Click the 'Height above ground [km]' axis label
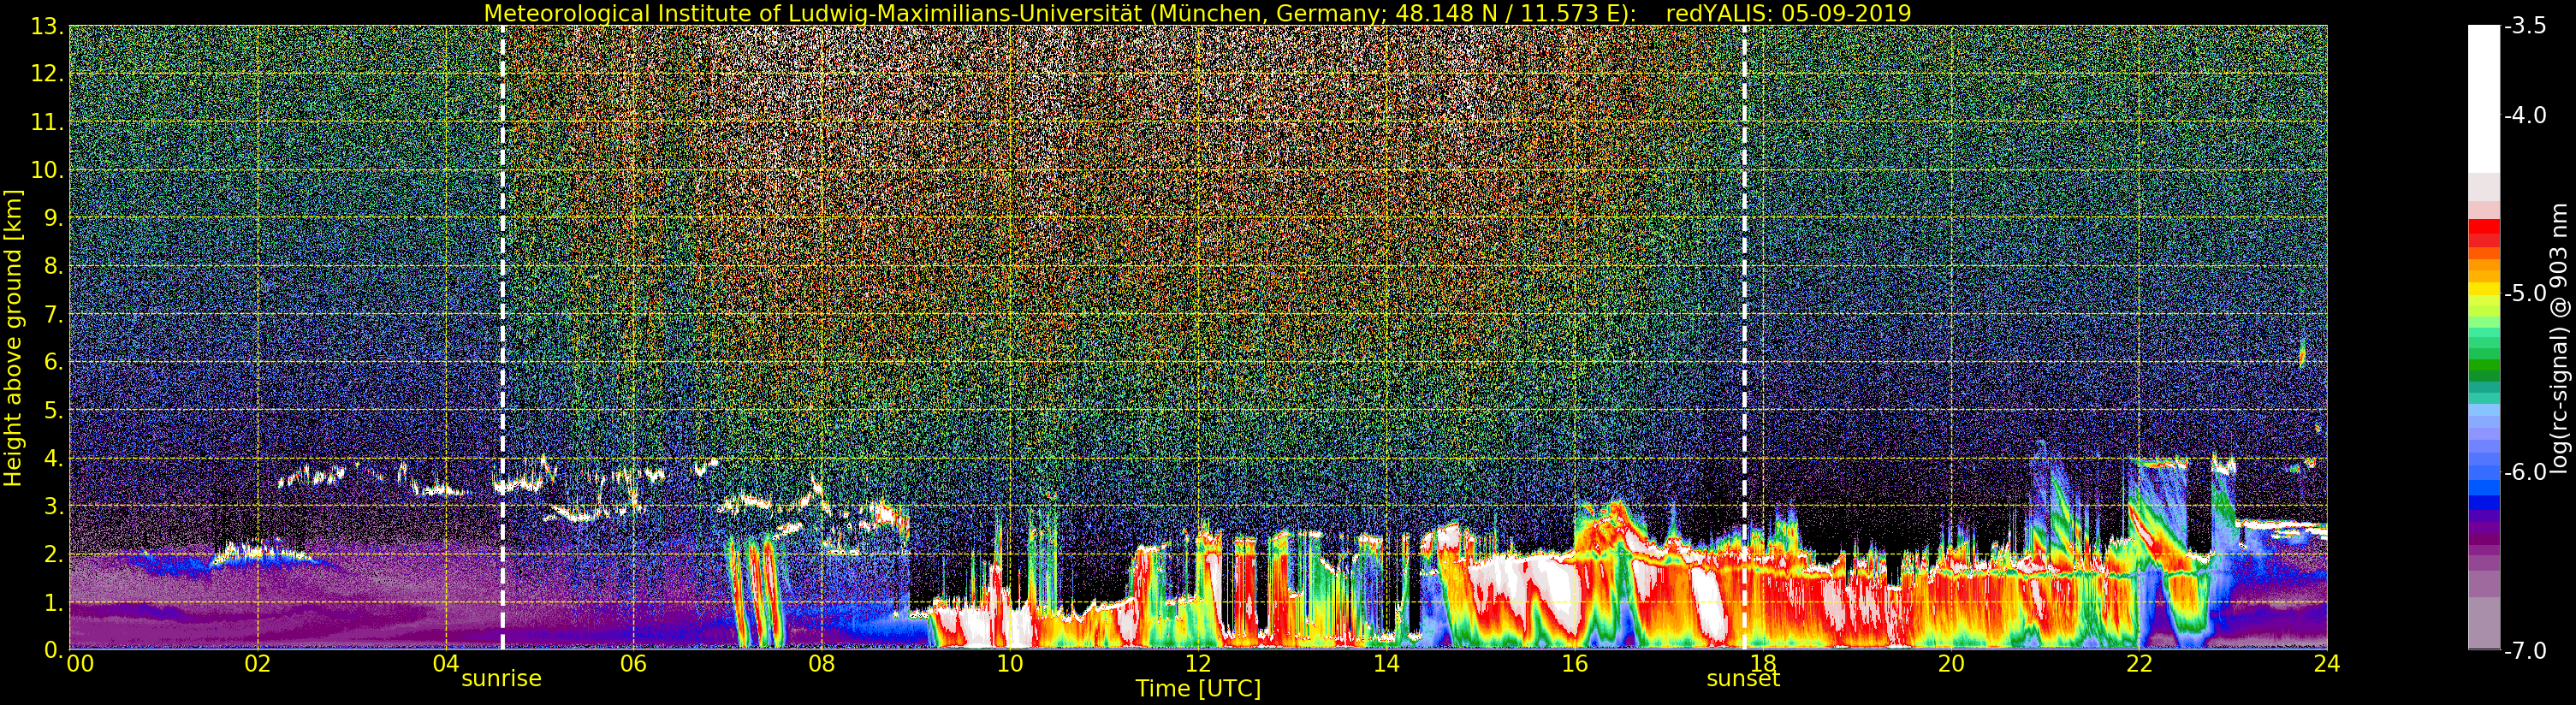Image resolution: width=2576 pixels, height=705 pixels. coord(13,338)
